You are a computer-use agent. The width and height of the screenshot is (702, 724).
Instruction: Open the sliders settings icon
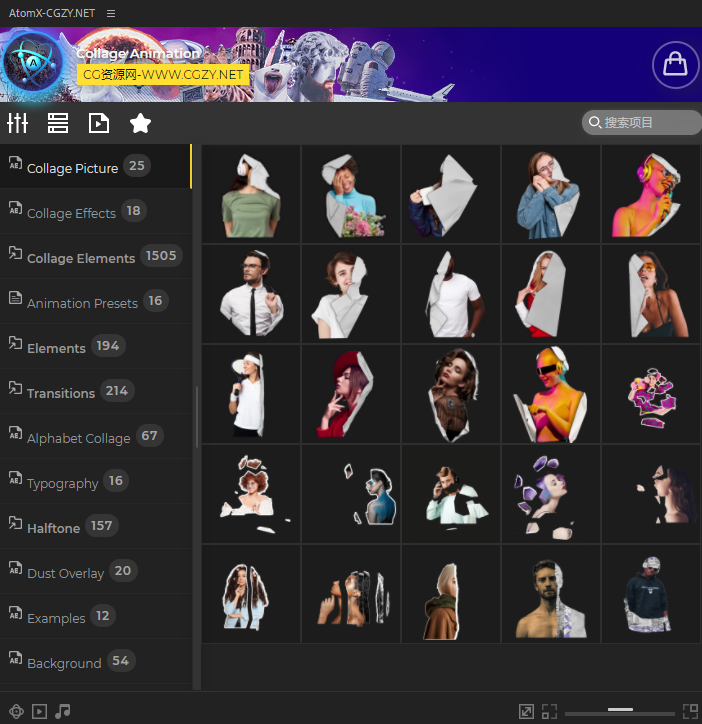pos(18,123)
